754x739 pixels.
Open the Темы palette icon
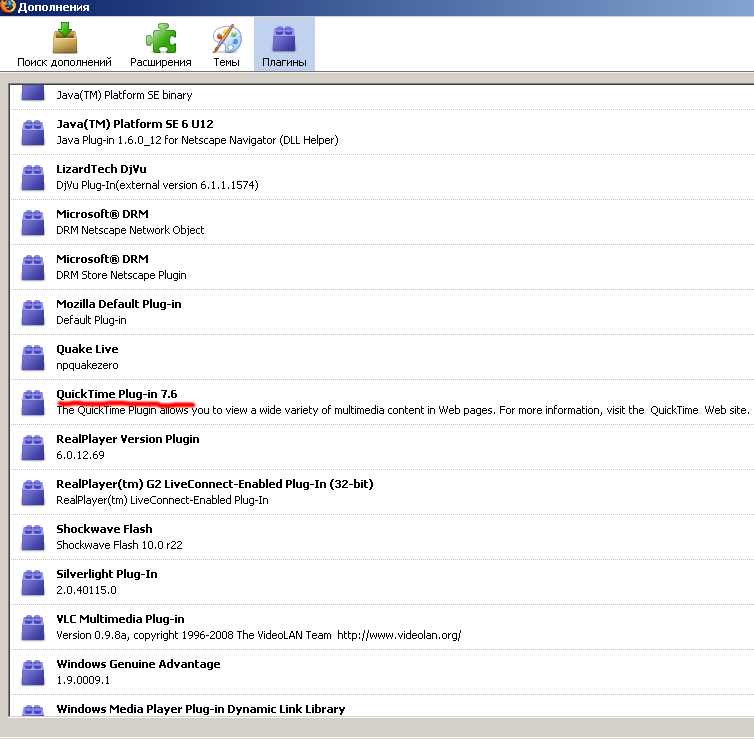click(x=227, y=38)
